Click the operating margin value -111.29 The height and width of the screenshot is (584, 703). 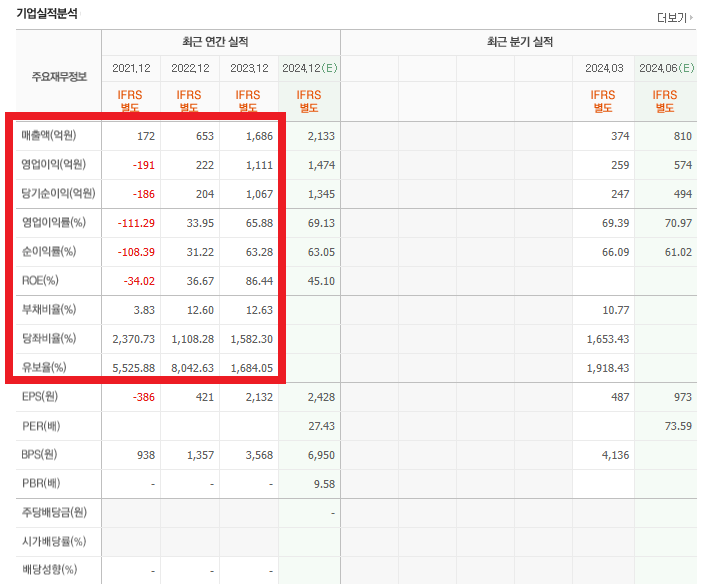tap(136, 223)
